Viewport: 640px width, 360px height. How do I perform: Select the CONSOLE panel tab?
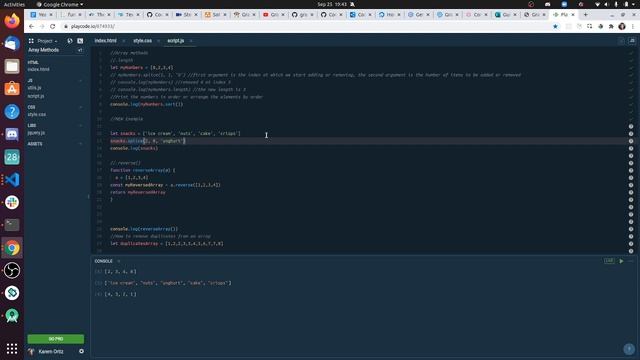tap(103, 261)
